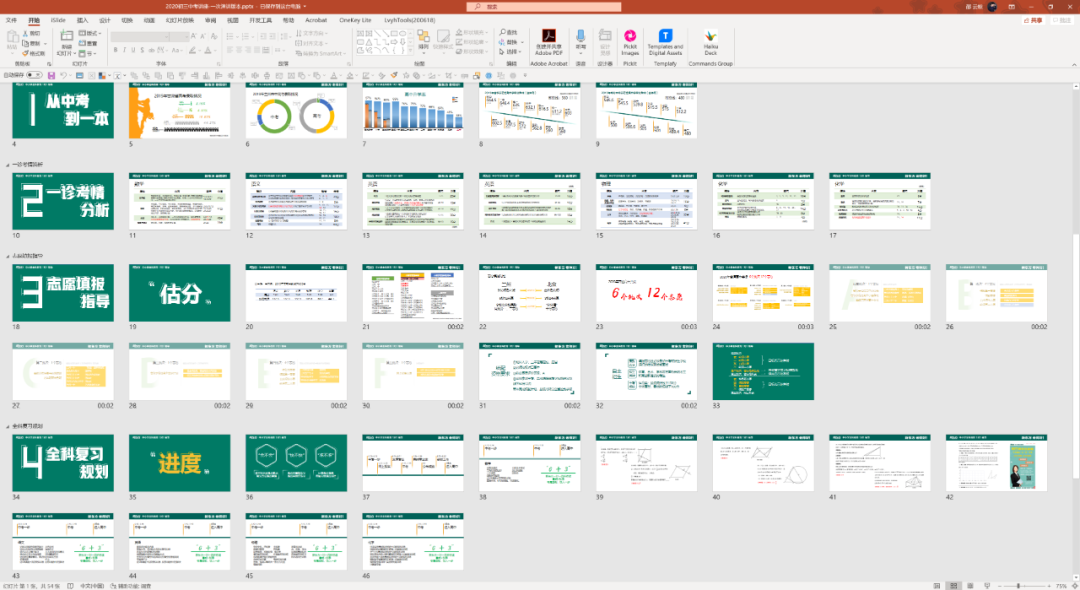Select slide 19 thumbnail titled 估分
Screen dimensions: 1080x590
click(179, 293)
